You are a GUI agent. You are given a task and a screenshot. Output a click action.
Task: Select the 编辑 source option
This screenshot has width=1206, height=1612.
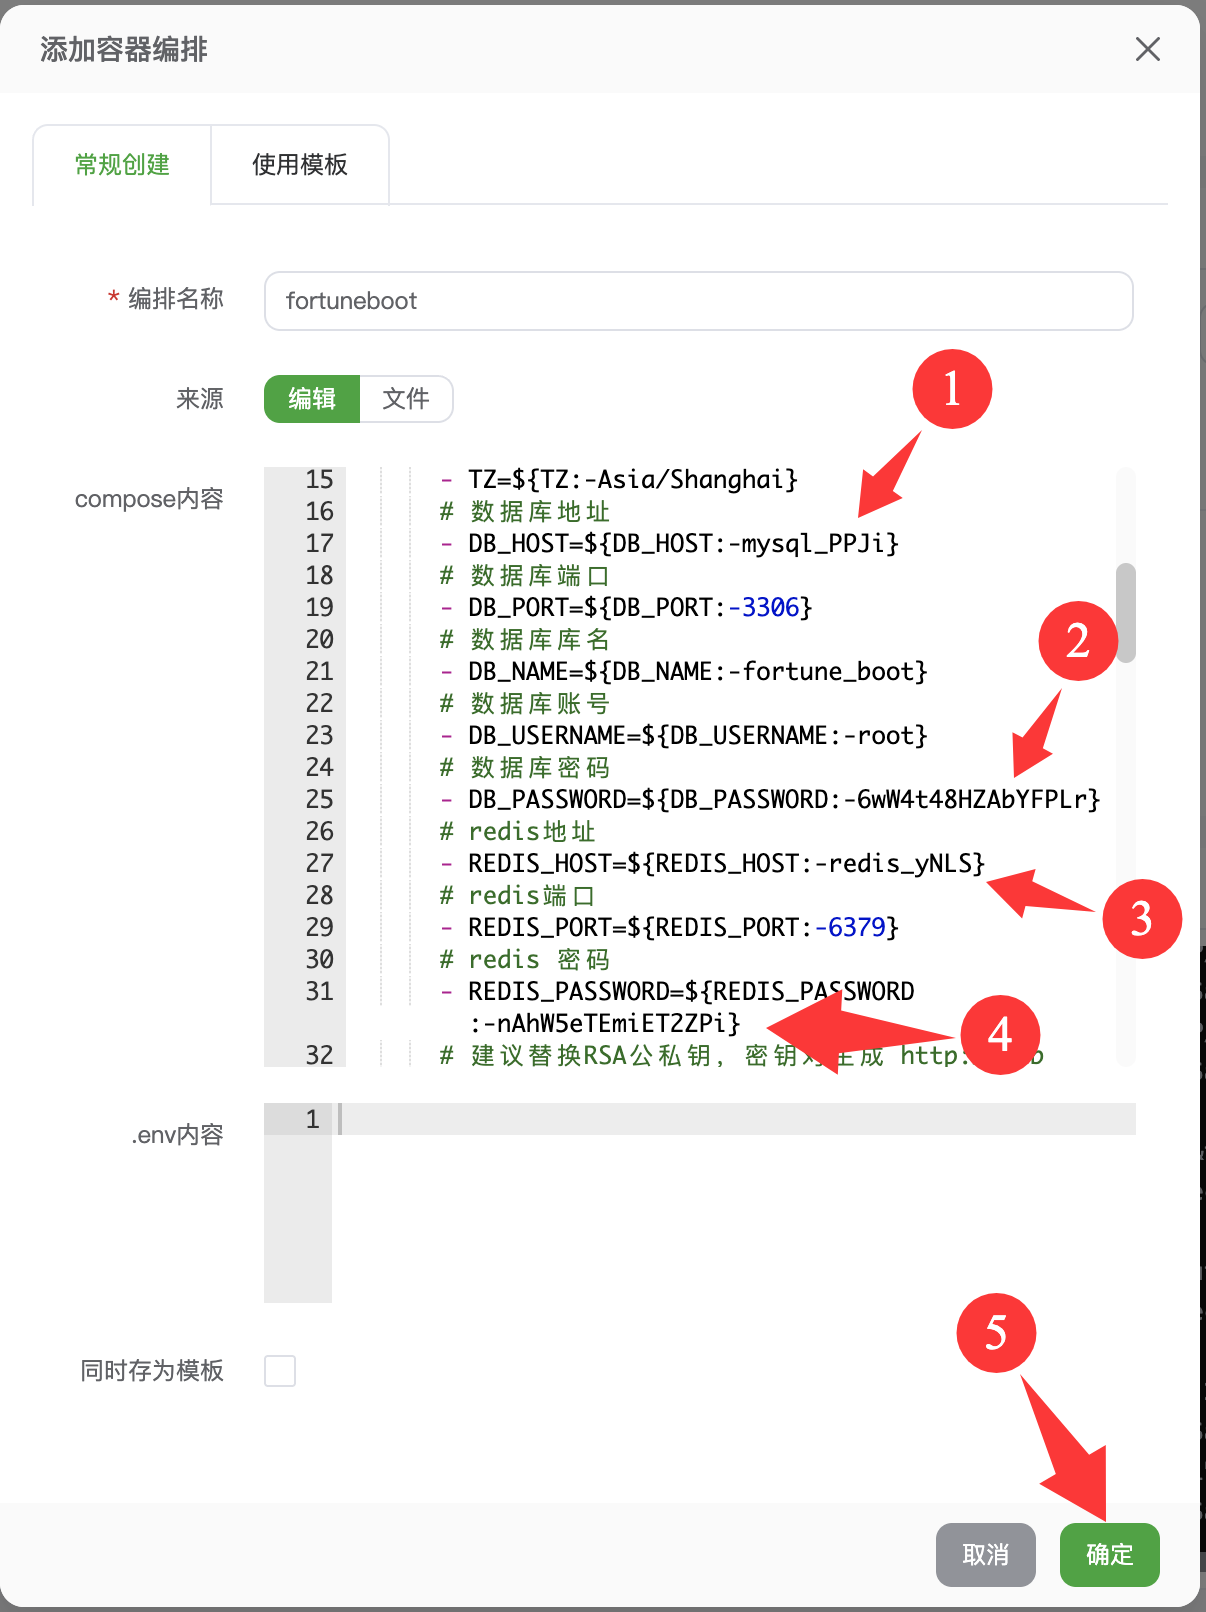pyautogui.click(x=312, y=399)
